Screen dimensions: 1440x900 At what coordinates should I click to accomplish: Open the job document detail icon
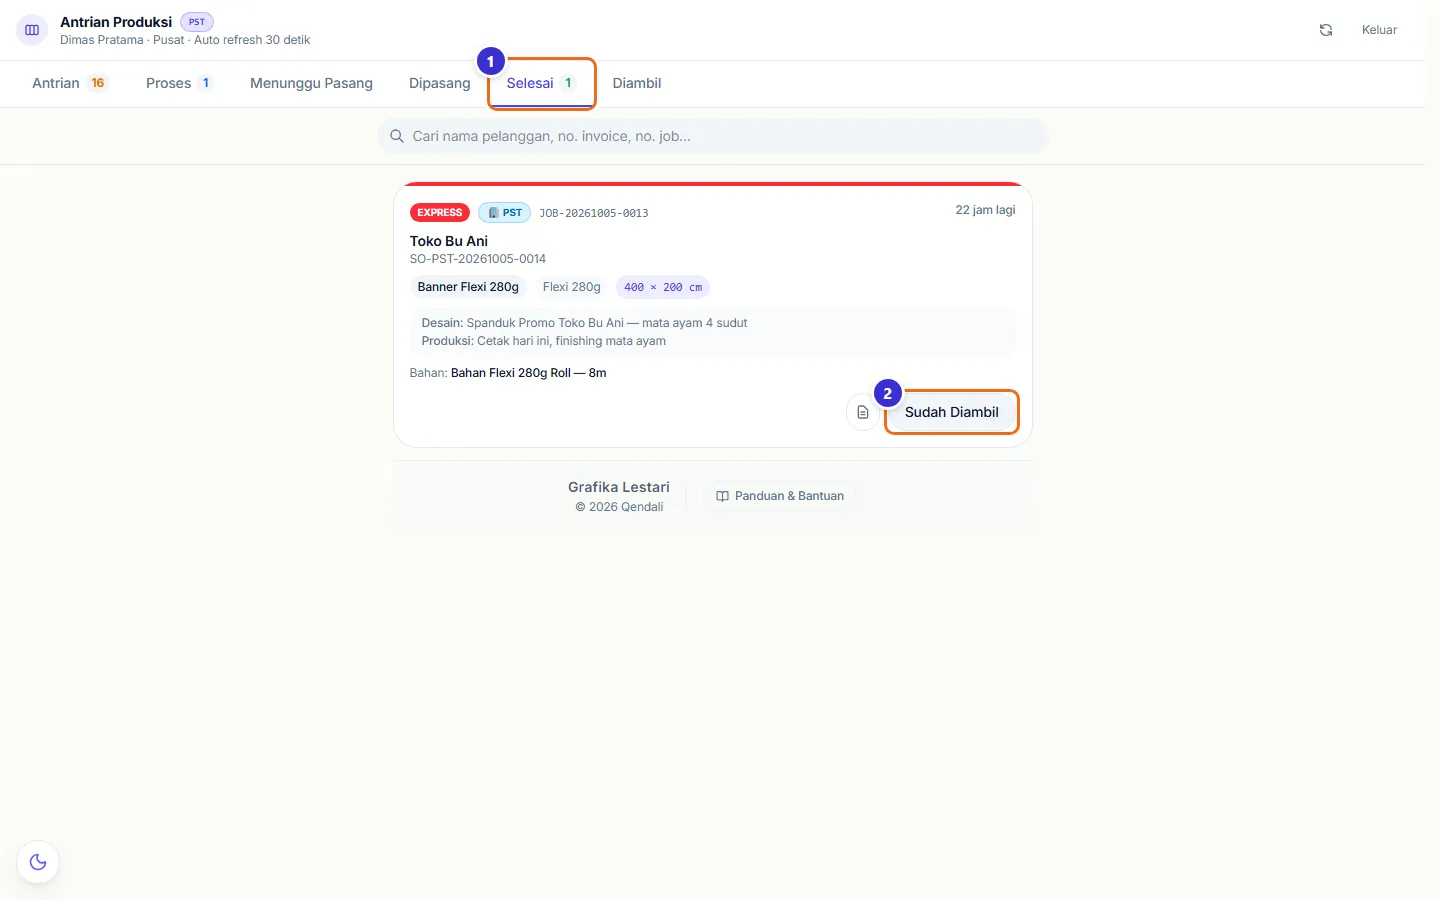click(863, 412)
